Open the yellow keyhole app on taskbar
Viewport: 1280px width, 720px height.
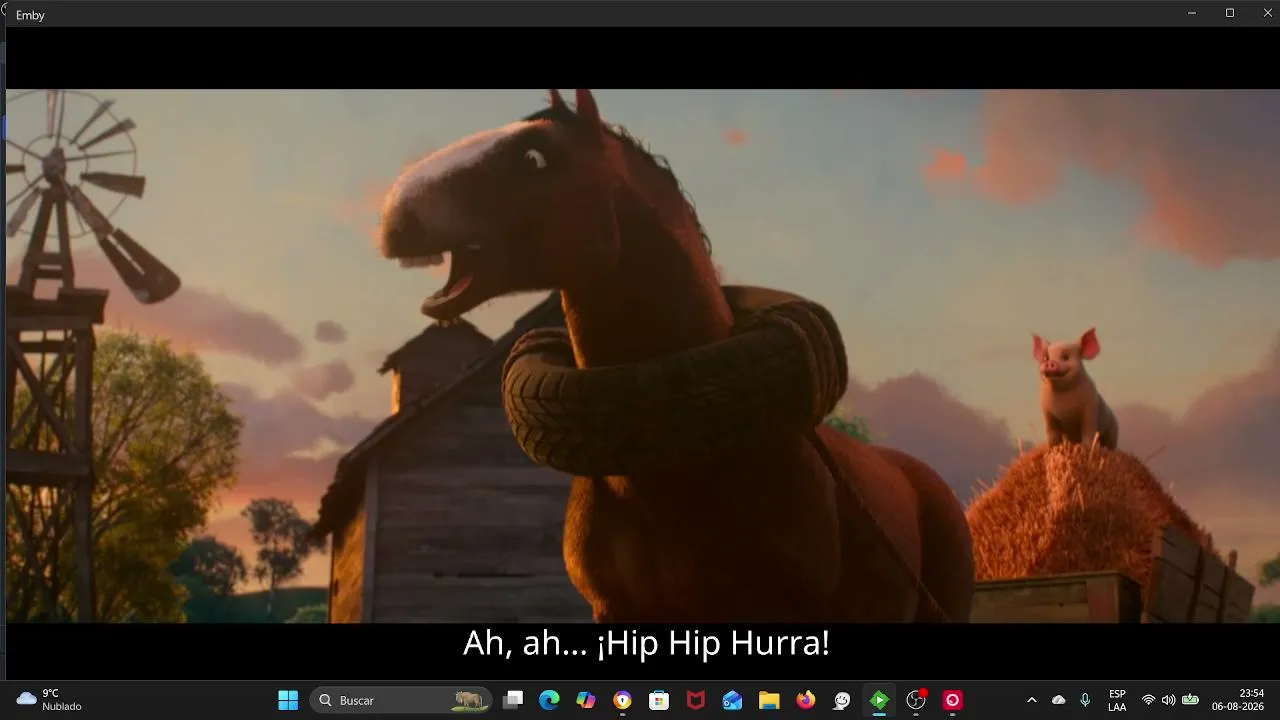[x=623, y=700]
